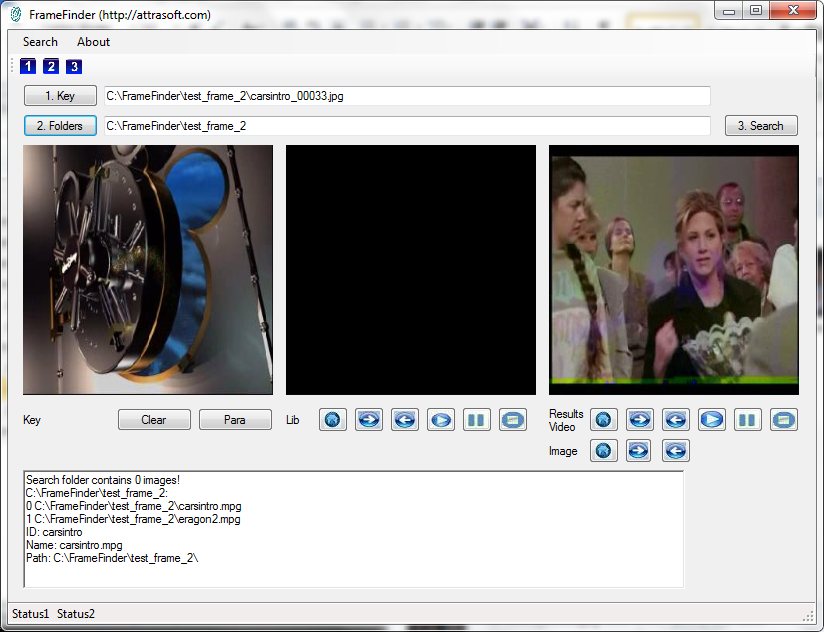This screenshot has height=632, width=824.
Task: Click the black Lib preview pane
Action: pos(411,270)
